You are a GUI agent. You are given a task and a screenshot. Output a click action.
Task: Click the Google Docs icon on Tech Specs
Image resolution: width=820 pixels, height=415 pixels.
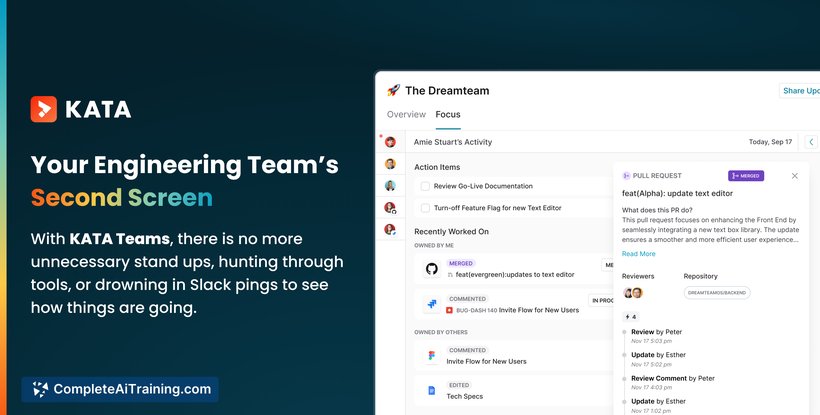pos(431,390)
